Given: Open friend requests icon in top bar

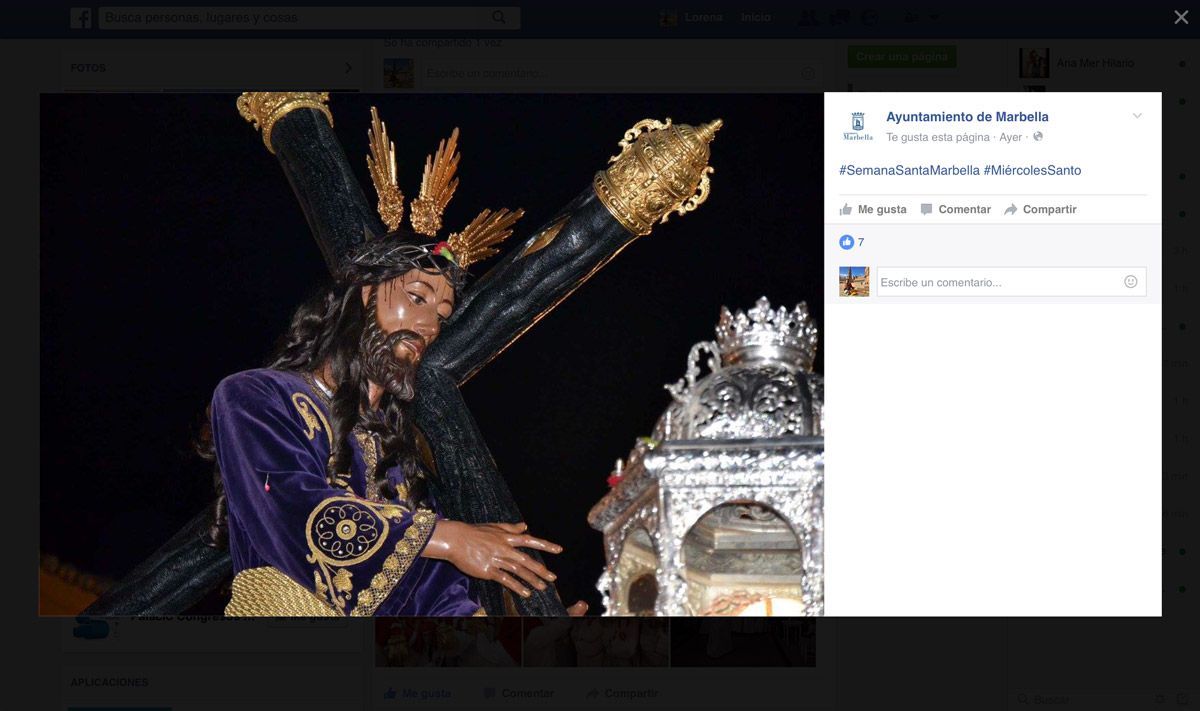Looking at the screenshot, I should [808, 18].
